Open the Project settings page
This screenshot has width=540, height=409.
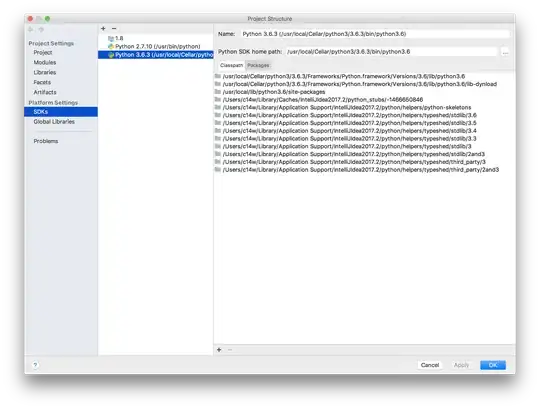pyautogui.click(x=43, y=53)
